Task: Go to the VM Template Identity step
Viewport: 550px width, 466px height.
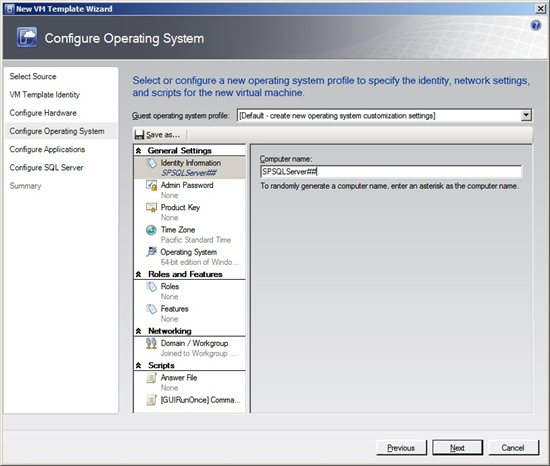Action: [x=45, y=95]
